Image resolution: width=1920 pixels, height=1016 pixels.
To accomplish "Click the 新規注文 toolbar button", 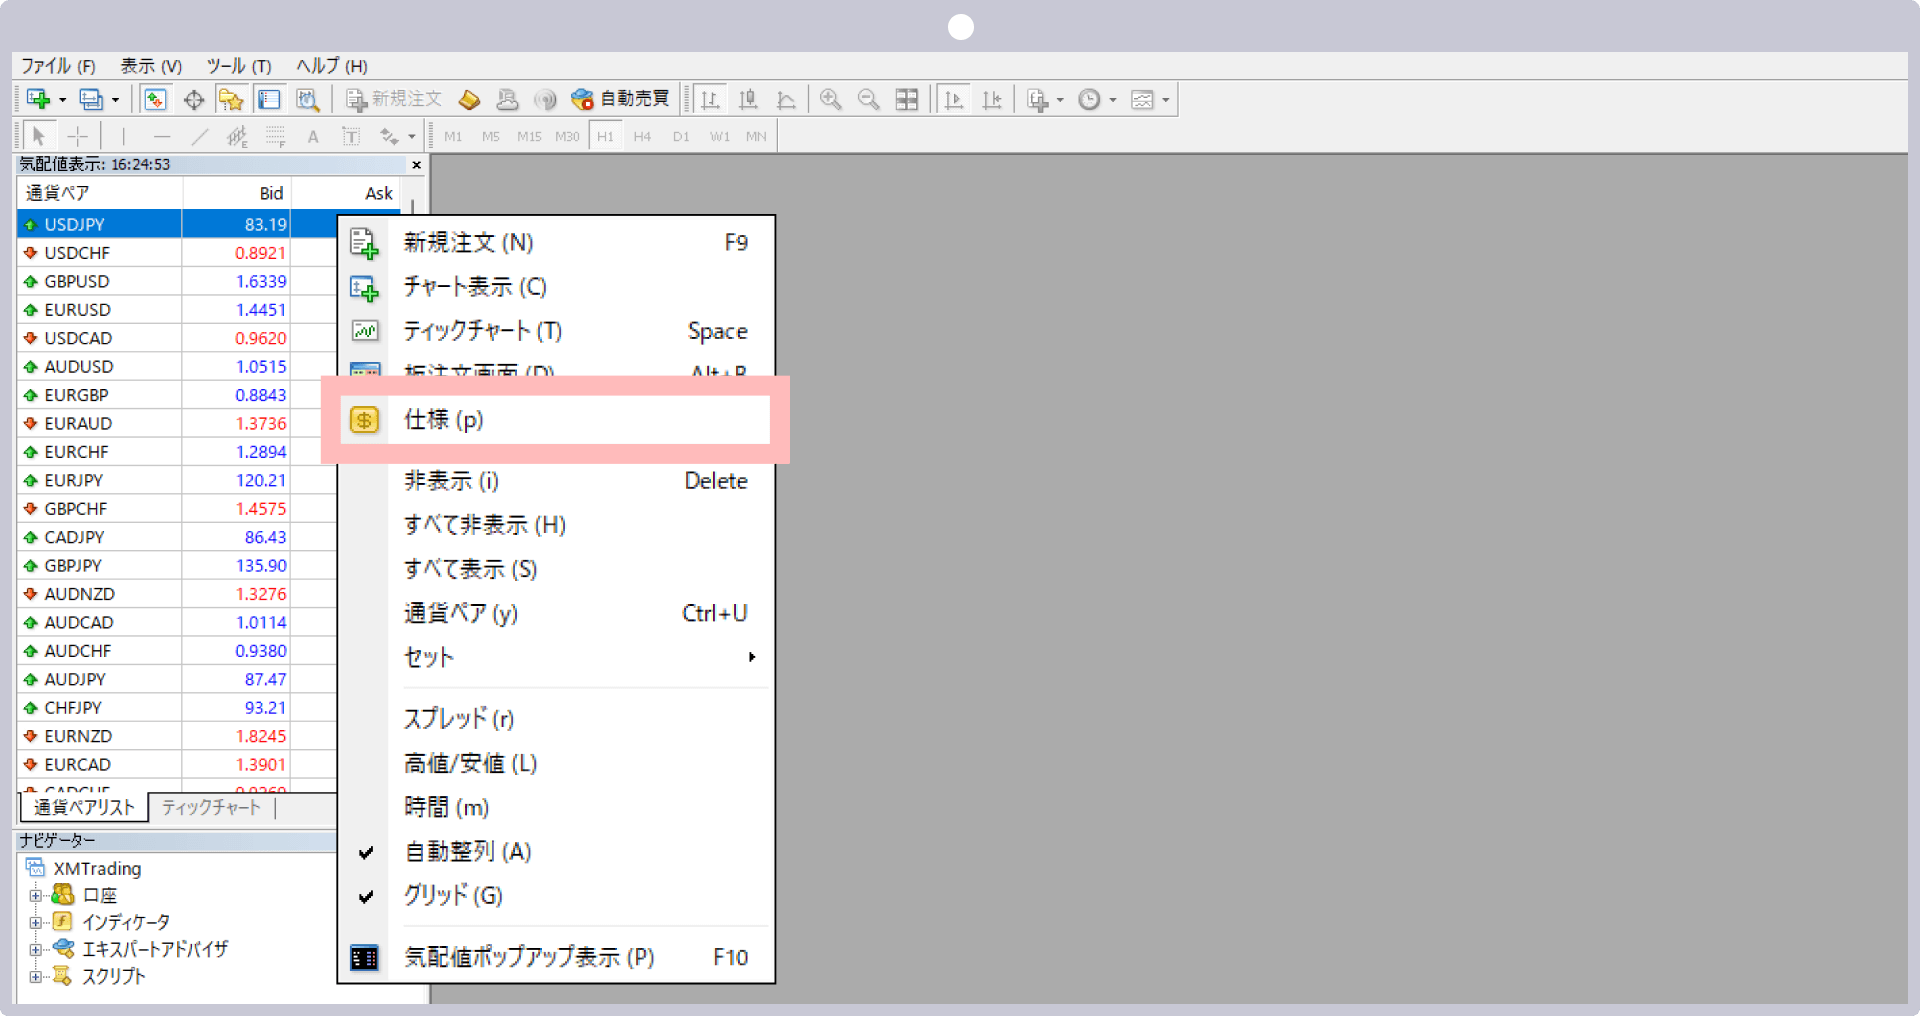I will [x=394, y=99].
